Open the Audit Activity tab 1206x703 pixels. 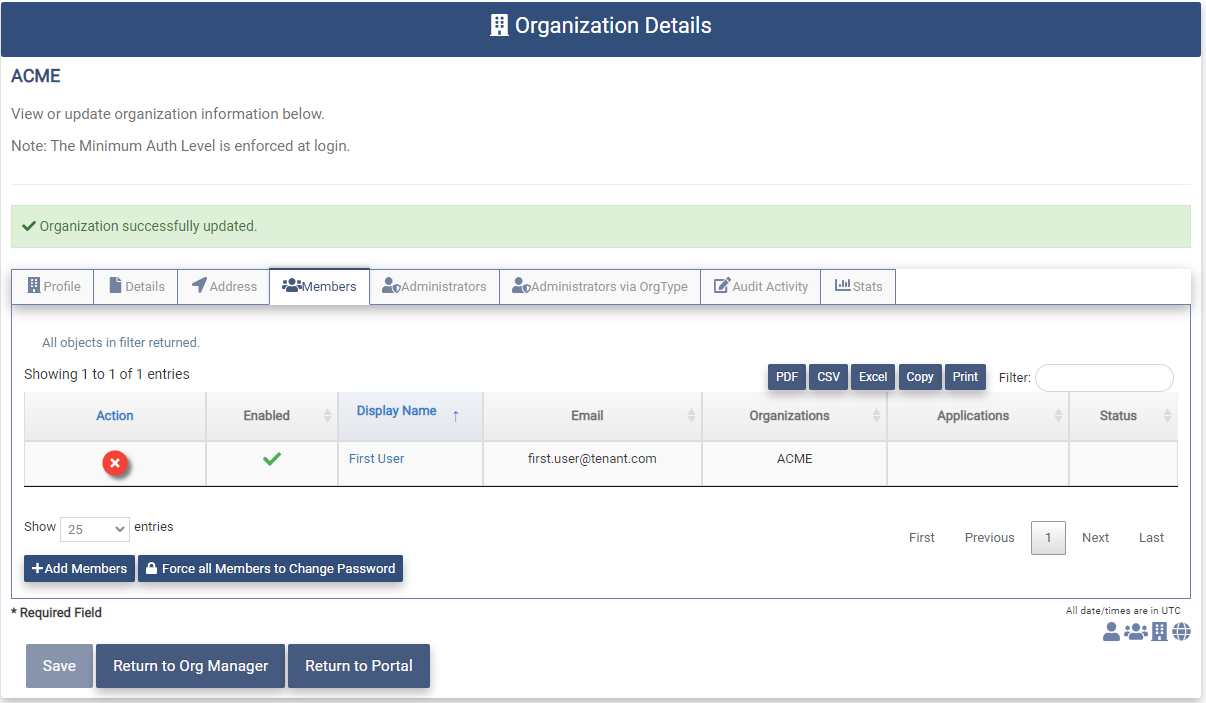pos(761,286)
